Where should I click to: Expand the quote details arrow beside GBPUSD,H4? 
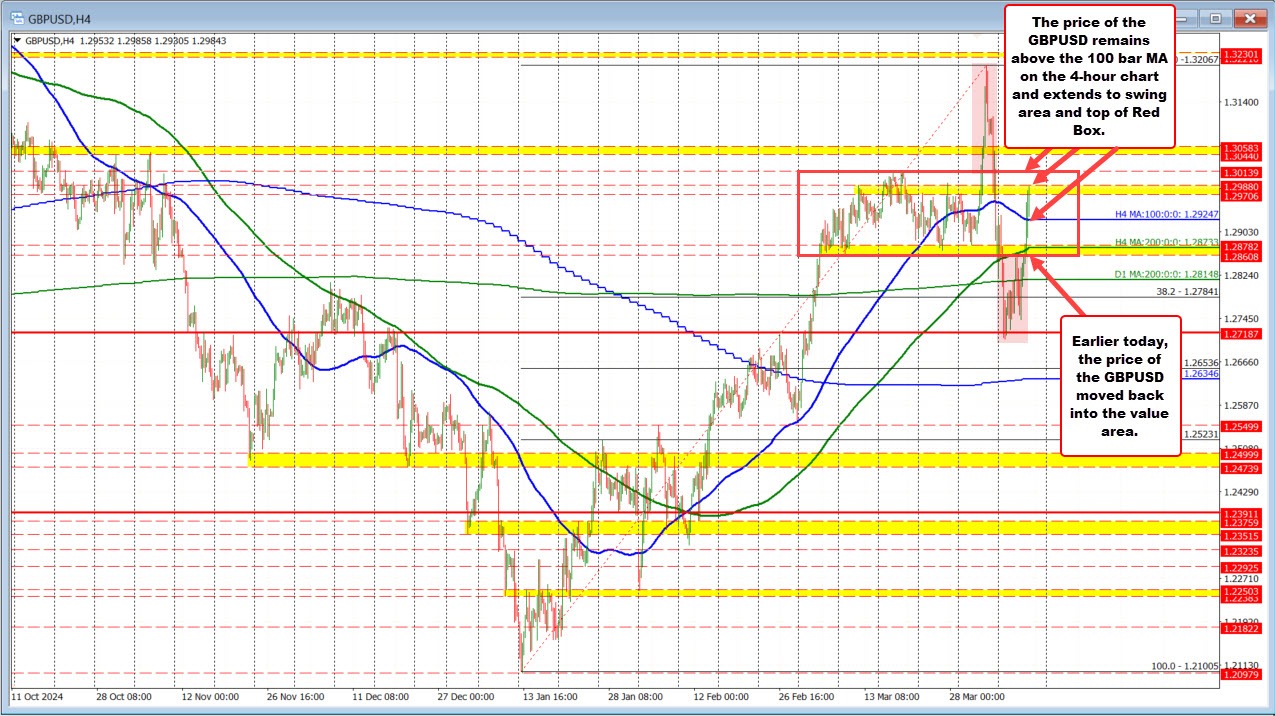tap(20, 42)
